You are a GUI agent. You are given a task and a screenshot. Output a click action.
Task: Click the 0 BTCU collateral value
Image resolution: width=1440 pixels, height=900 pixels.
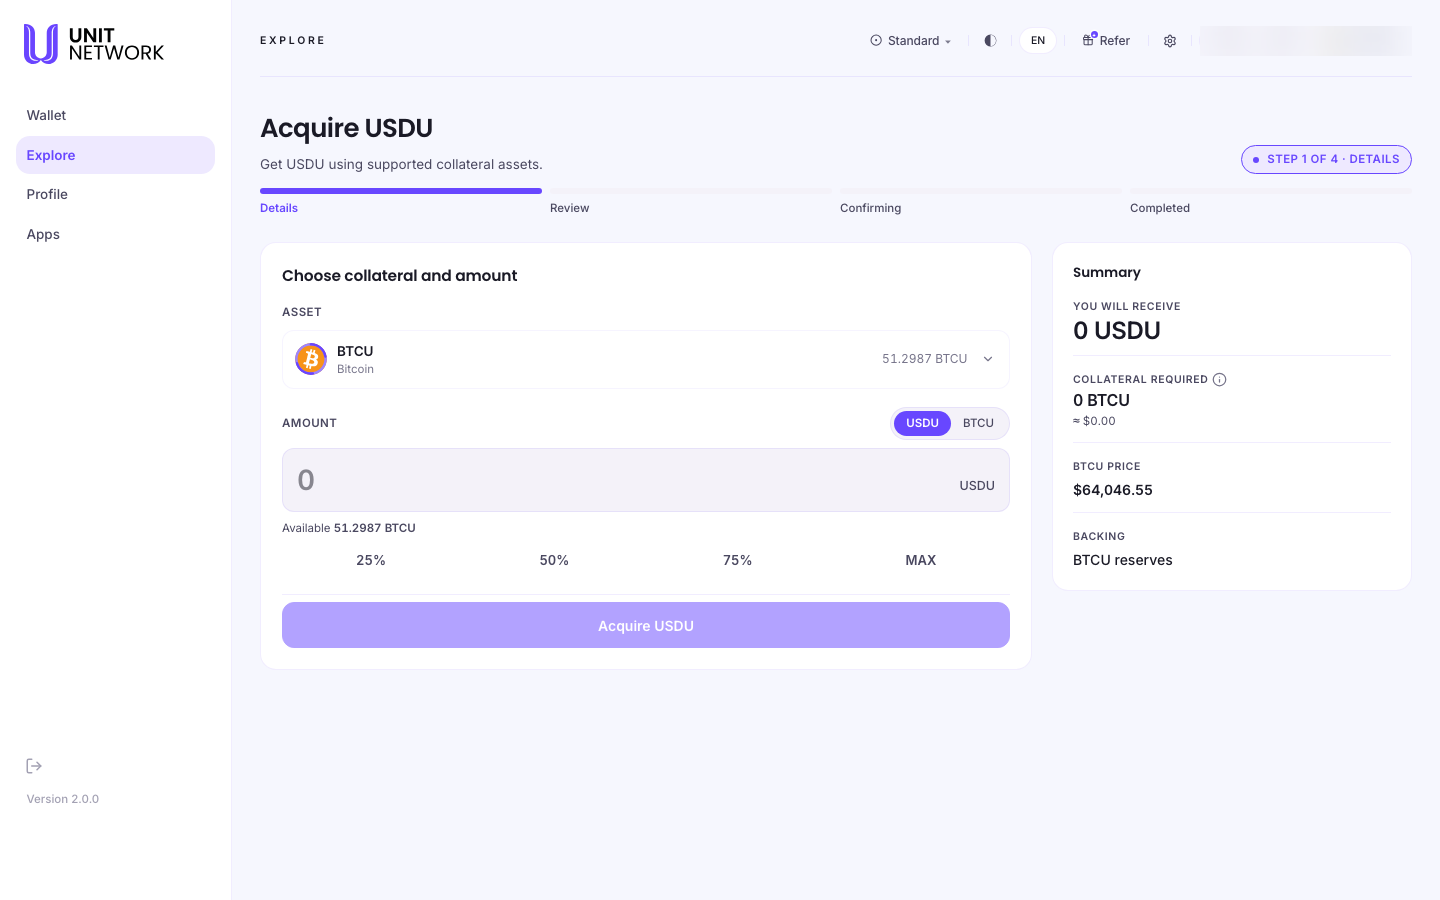click(x=1102, y=400)
